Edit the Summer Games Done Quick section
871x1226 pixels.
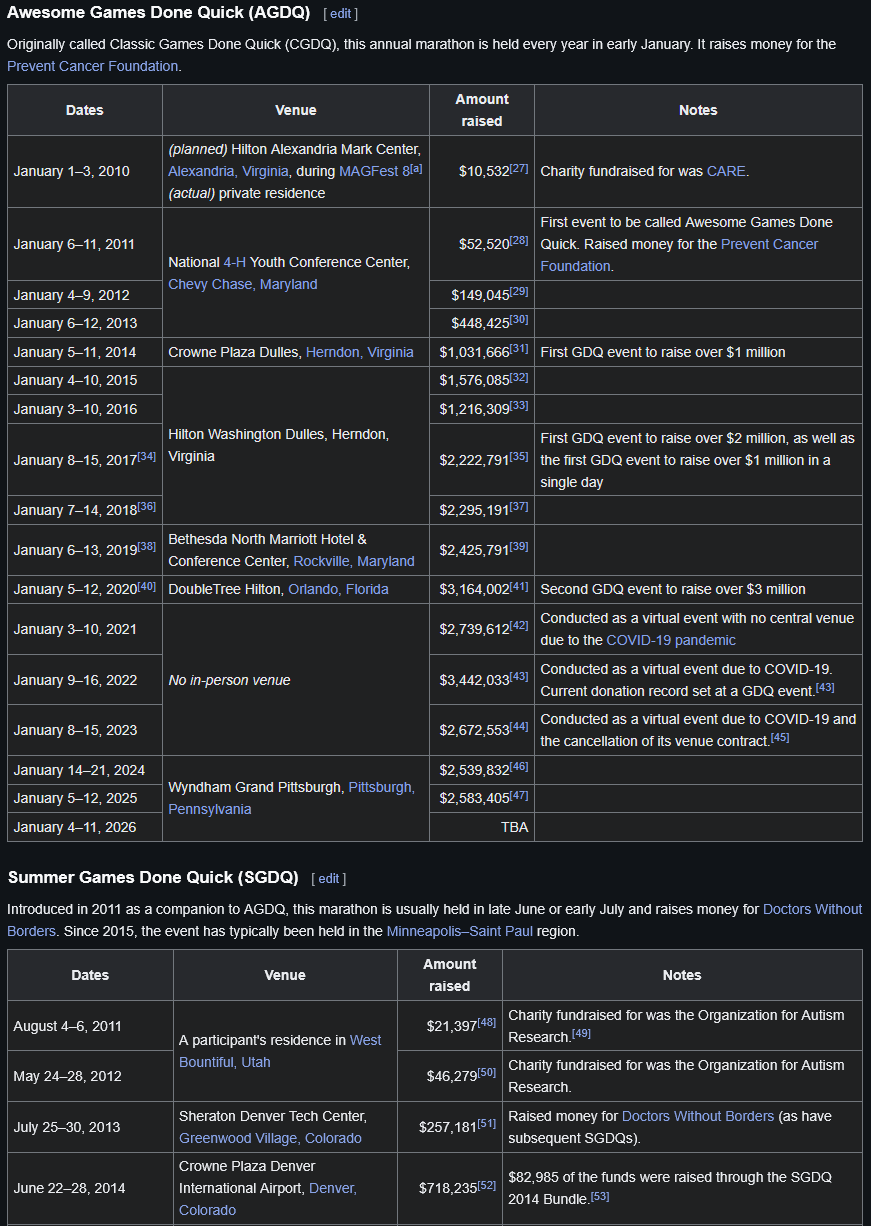point(329,878)
